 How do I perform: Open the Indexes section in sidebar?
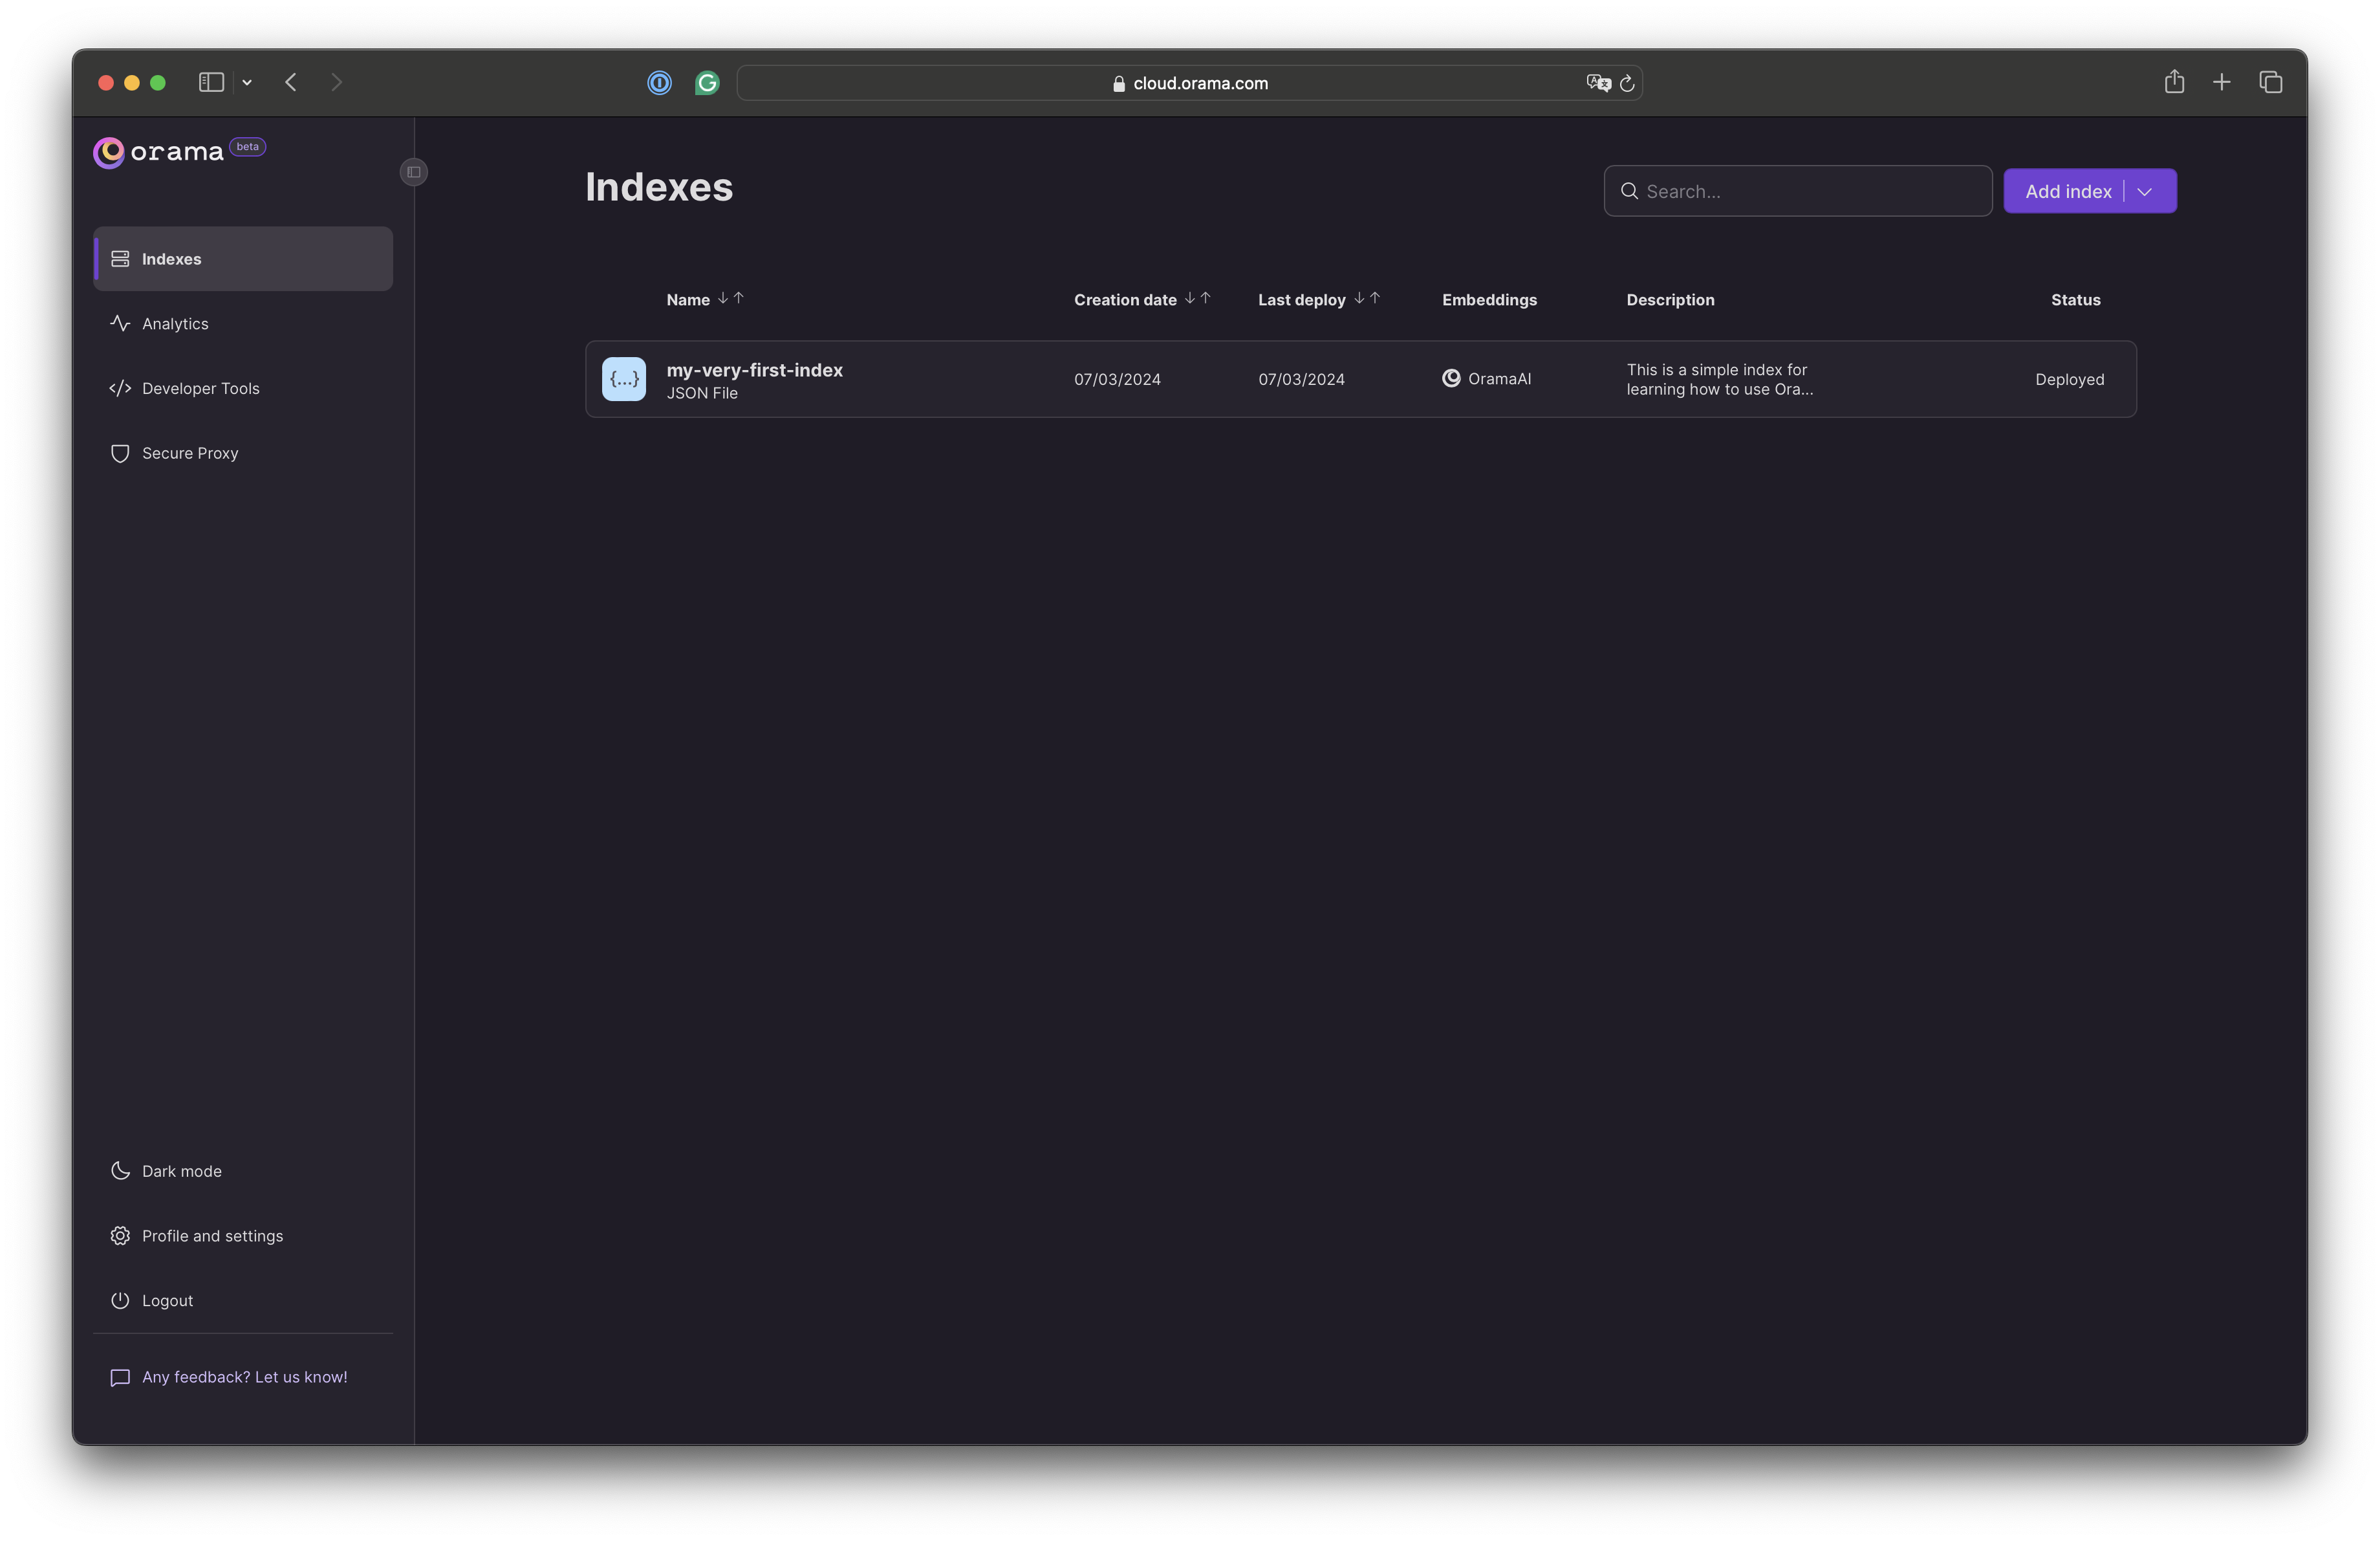(x=243, y=259)
